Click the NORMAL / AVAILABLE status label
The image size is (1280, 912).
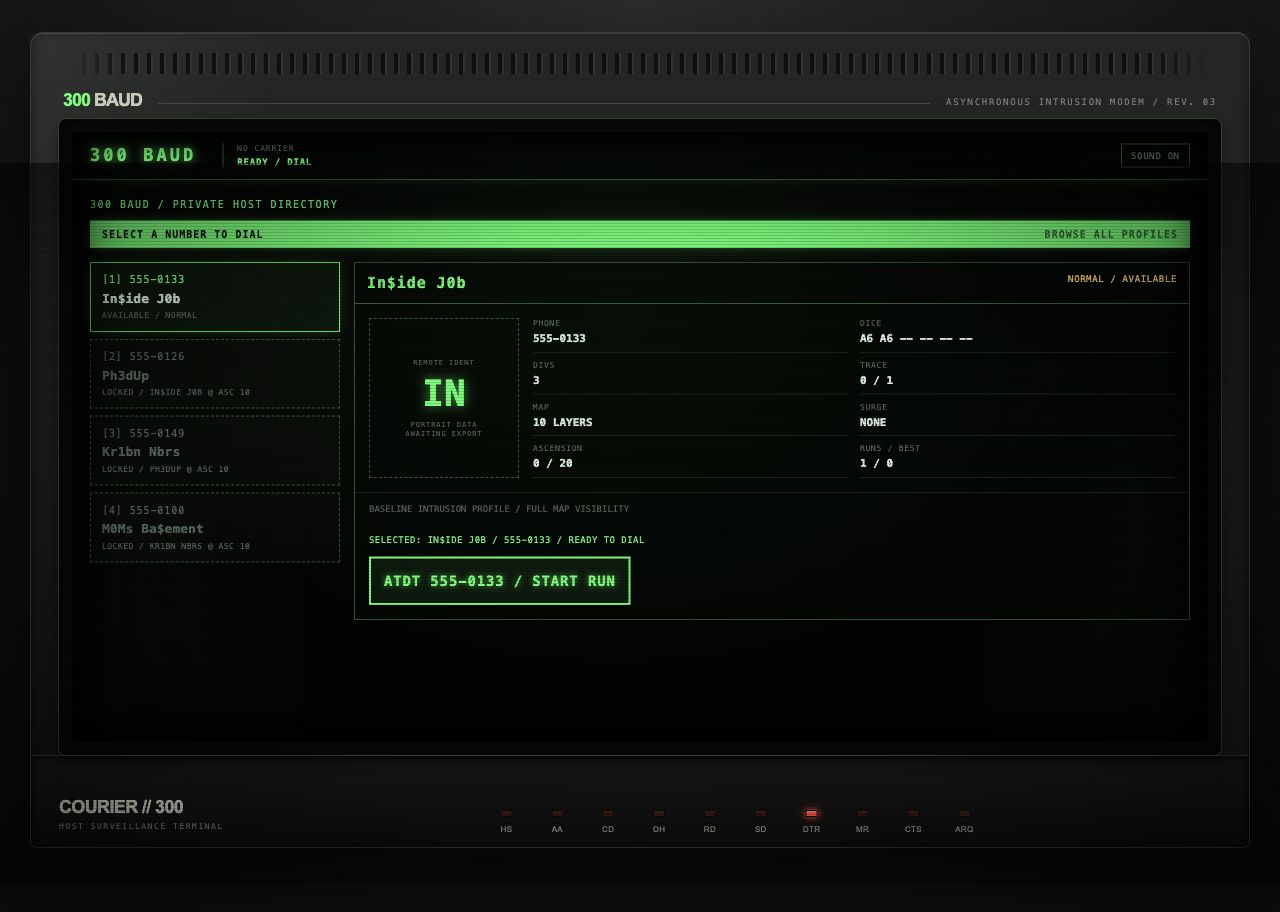(1122, 279)
